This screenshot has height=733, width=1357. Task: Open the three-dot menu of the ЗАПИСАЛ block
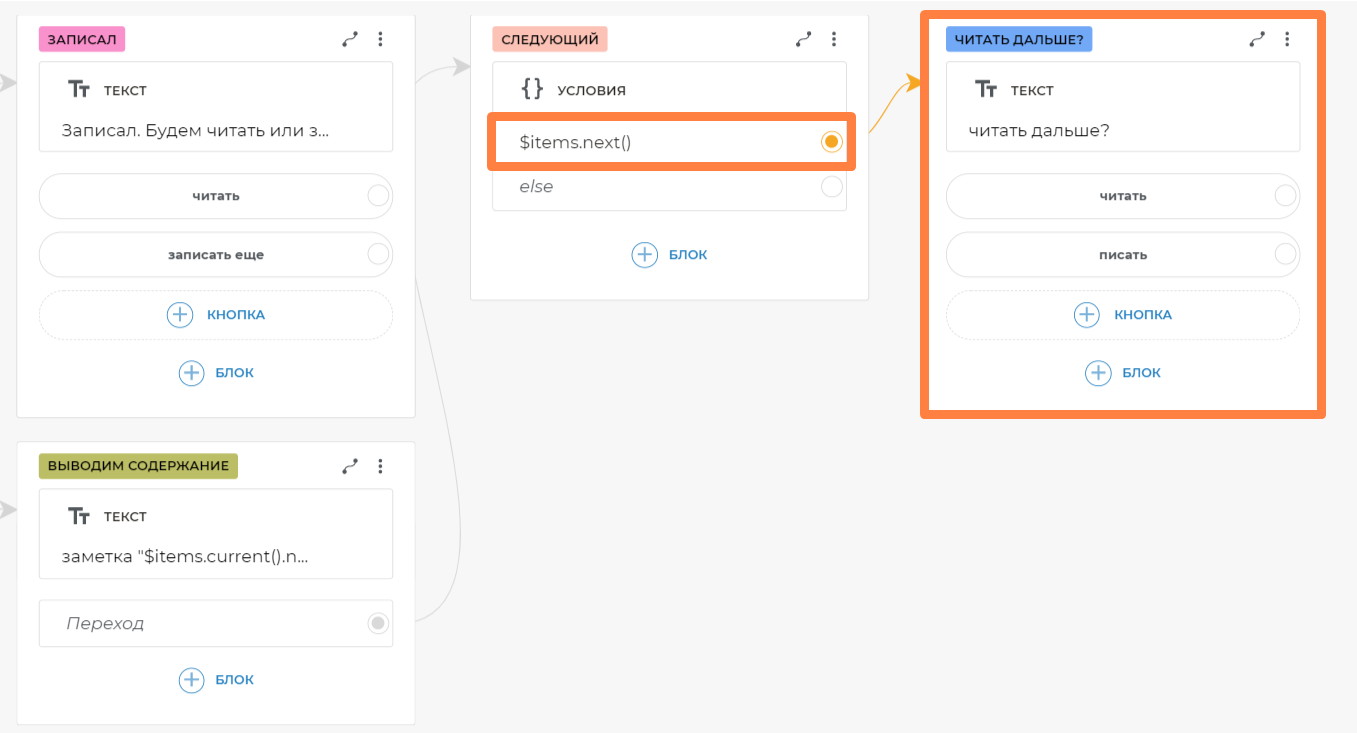pyautogui.click(x=380, y=40)
